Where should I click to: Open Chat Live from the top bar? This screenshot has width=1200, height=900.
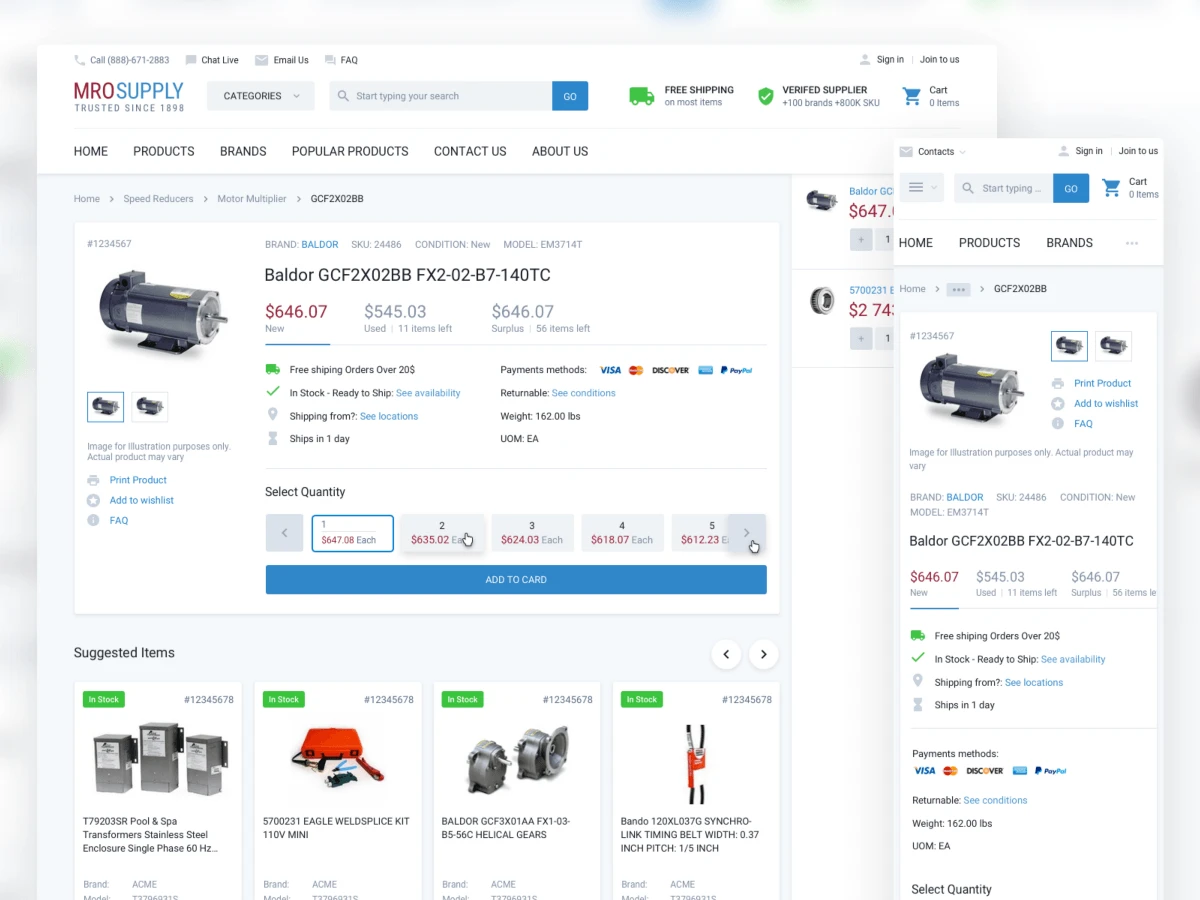click(x=211, y=60)
